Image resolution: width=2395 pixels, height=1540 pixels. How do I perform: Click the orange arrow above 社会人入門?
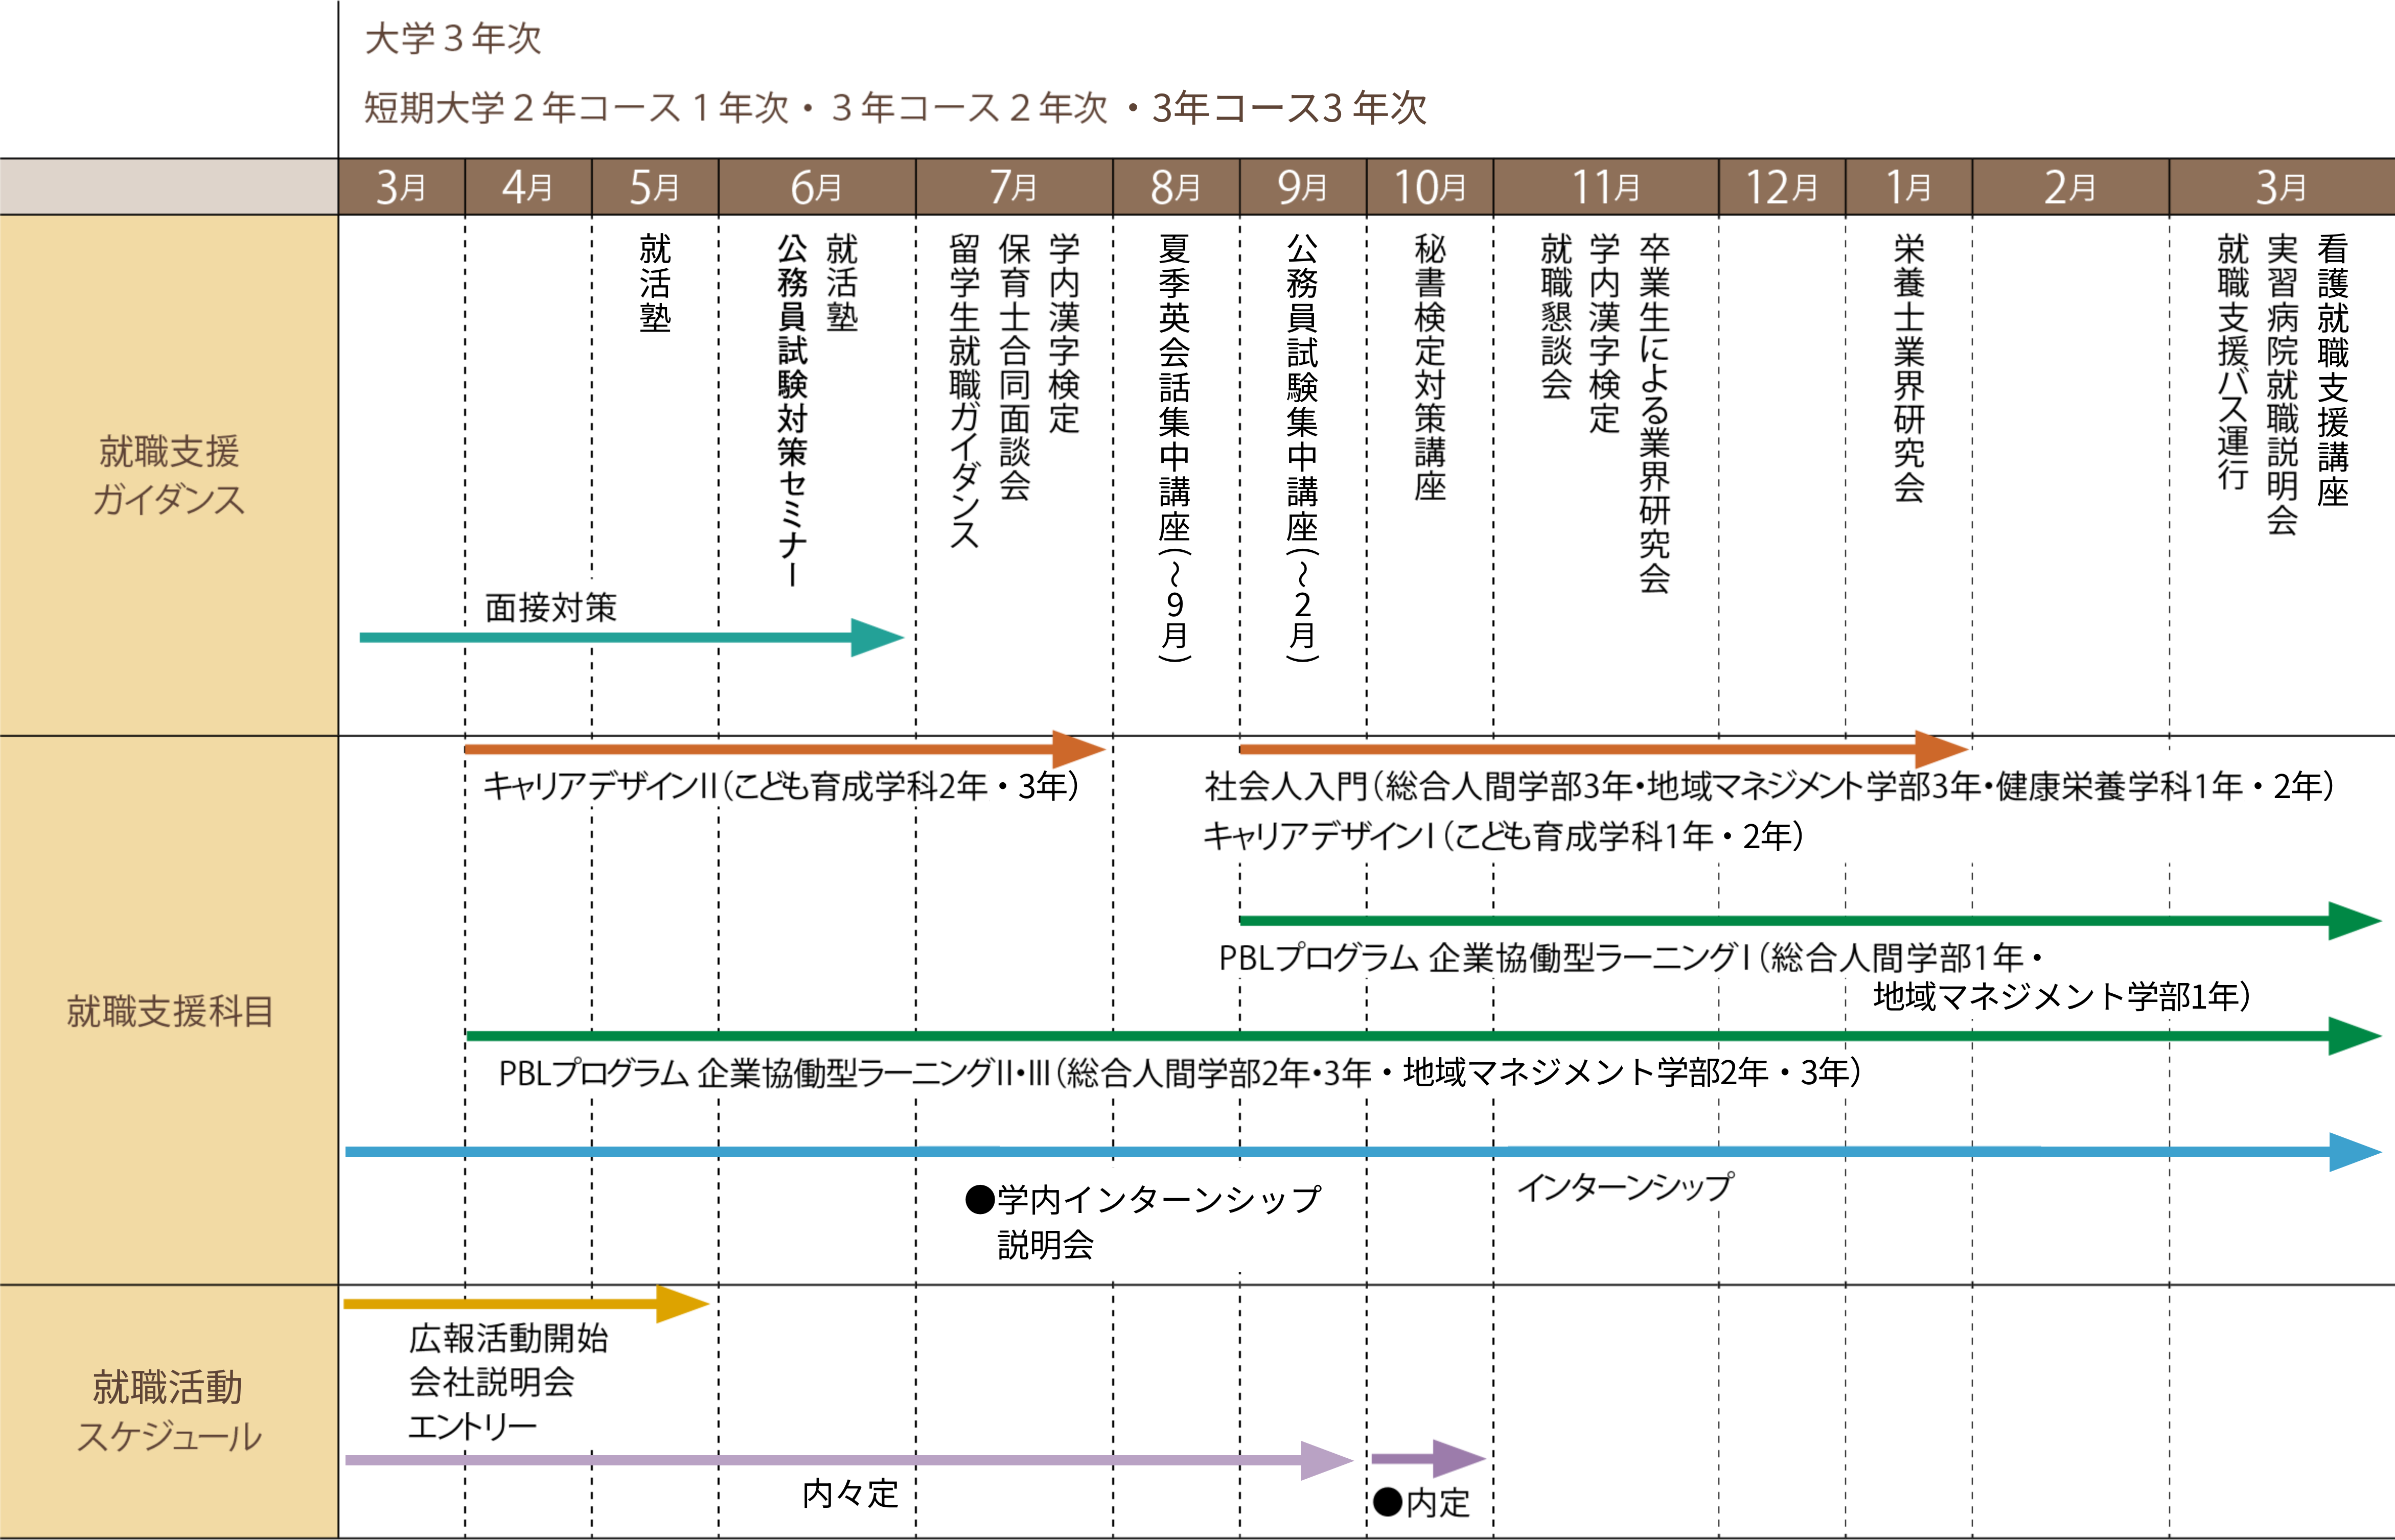(x=1604, y=748)
